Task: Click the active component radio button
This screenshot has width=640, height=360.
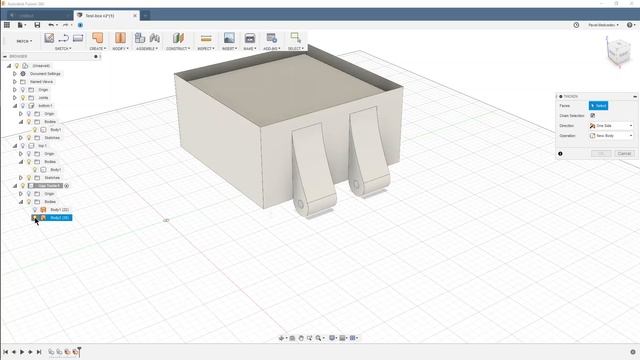Action: pos(67,186)
